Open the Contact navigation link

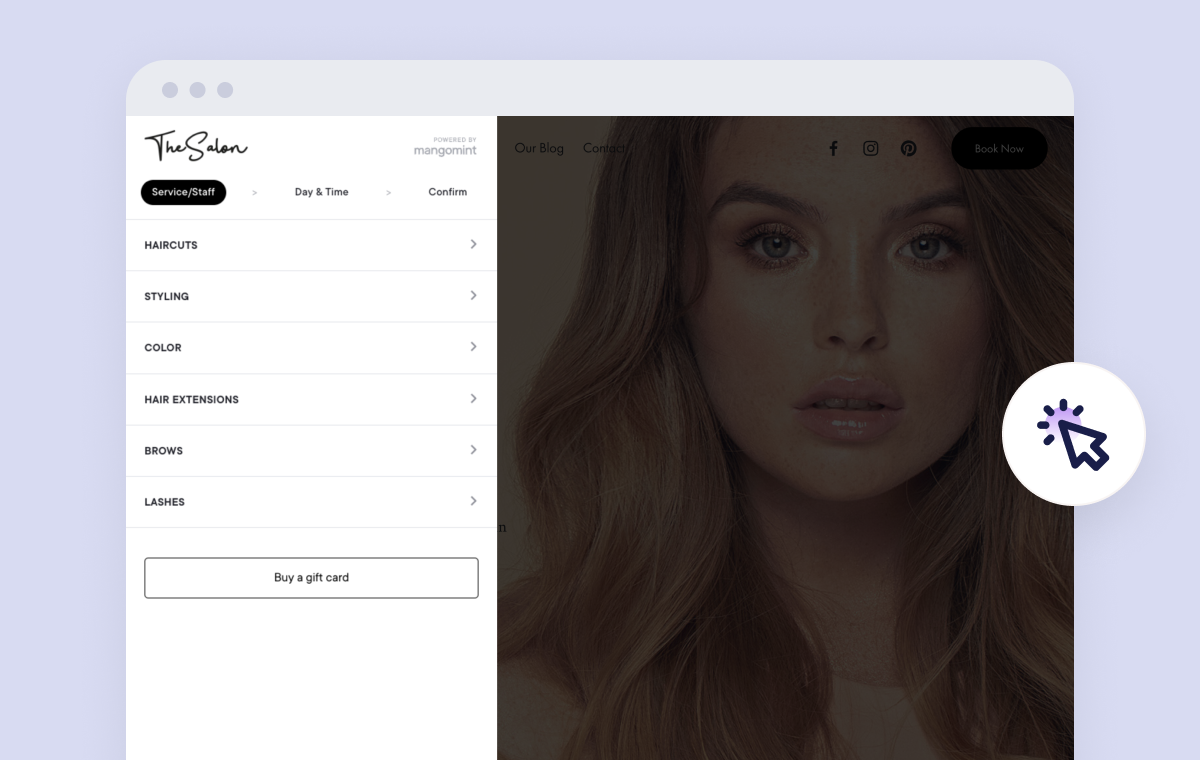tap(605, 148)
